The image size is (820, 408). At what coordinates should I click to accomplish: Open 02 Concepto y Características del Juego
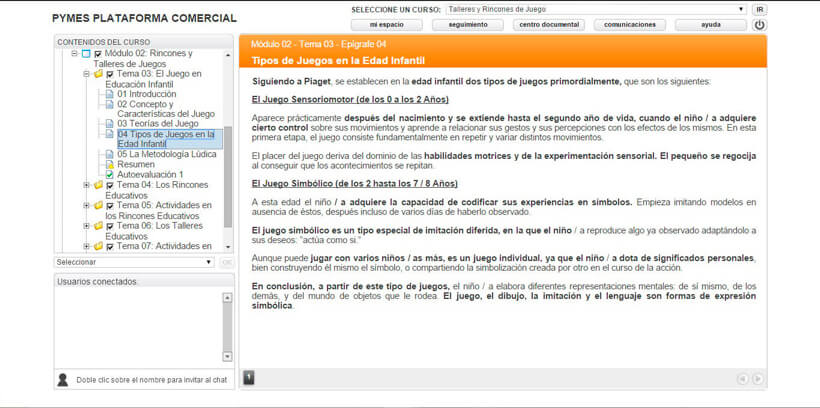click(x=166, y=109)
